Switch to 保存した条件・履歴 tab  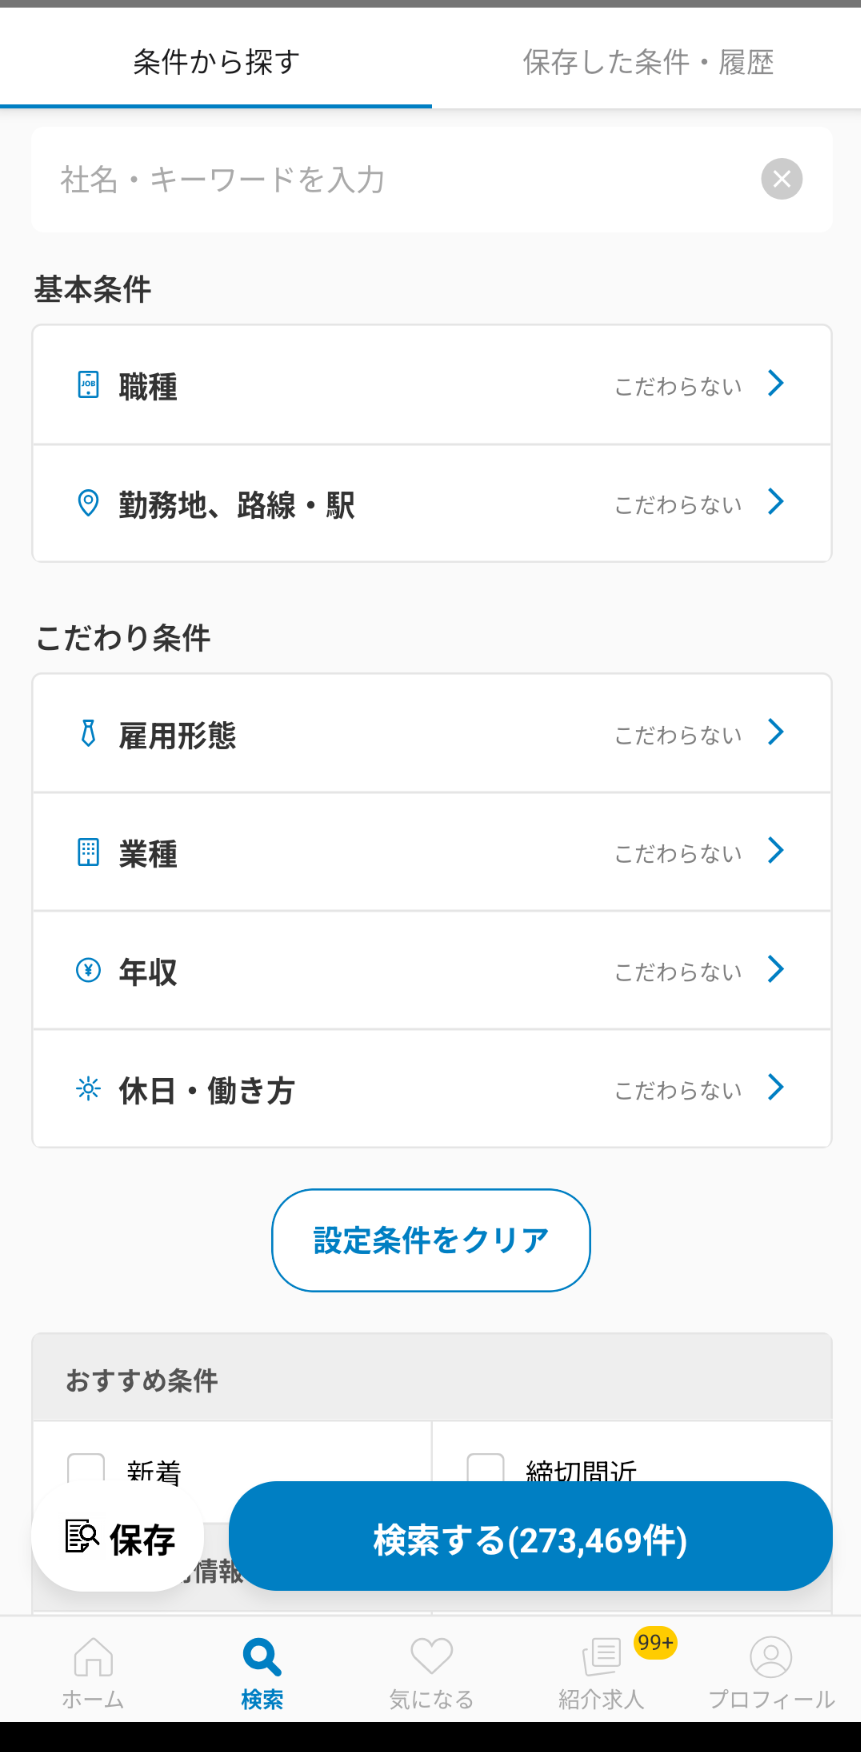[647, 62]
